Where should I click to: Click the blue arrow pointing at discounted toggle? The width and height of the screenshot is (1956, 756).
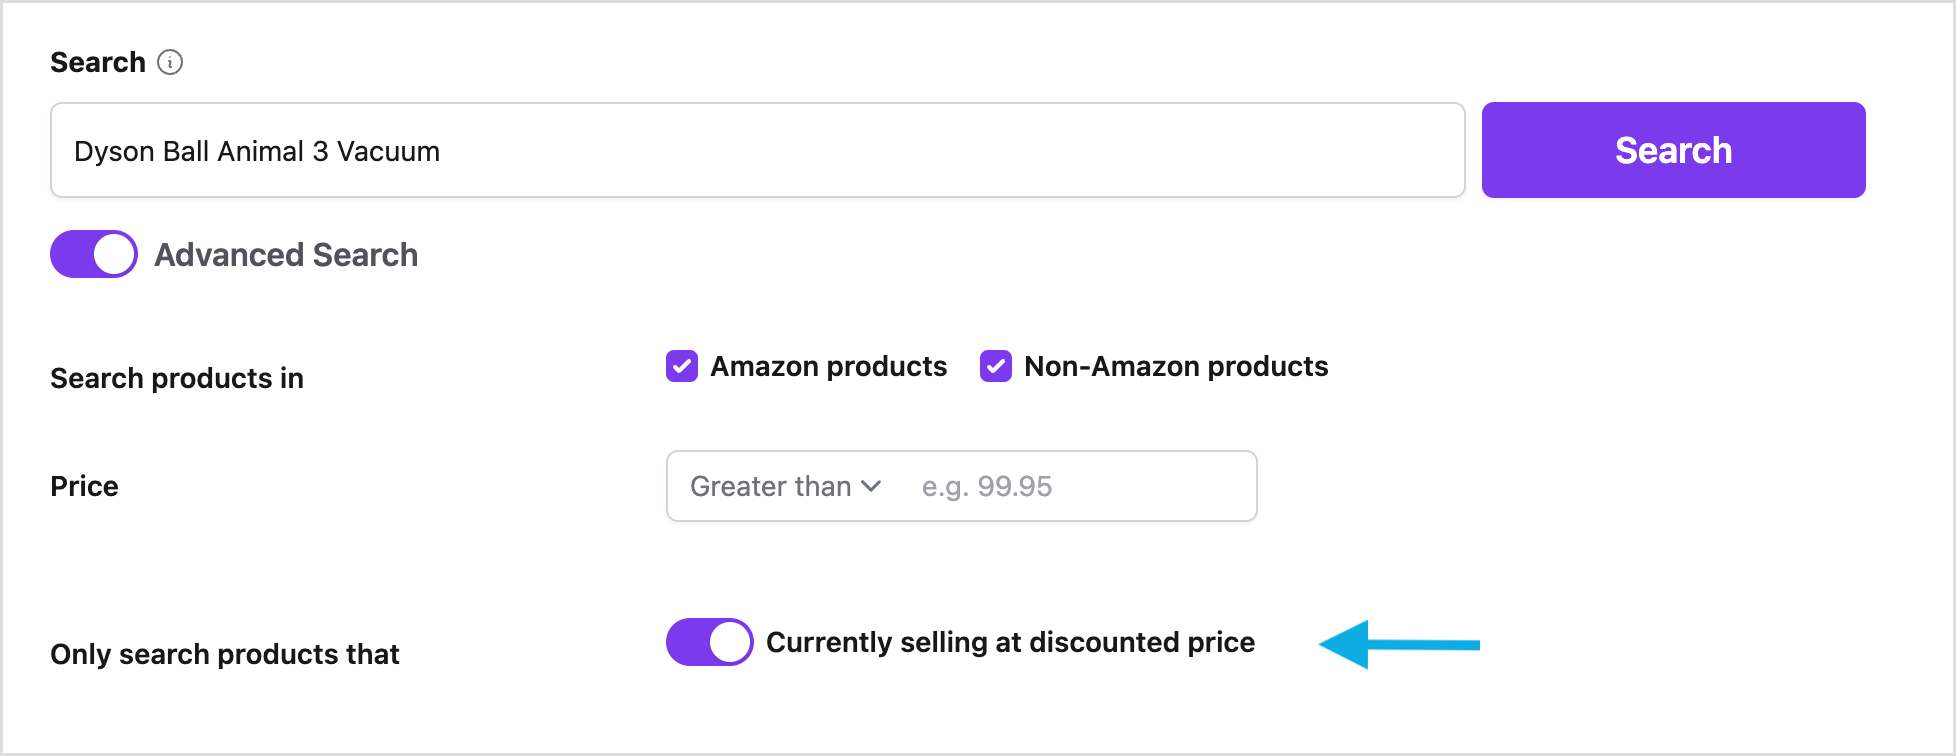pos(1398,645)
